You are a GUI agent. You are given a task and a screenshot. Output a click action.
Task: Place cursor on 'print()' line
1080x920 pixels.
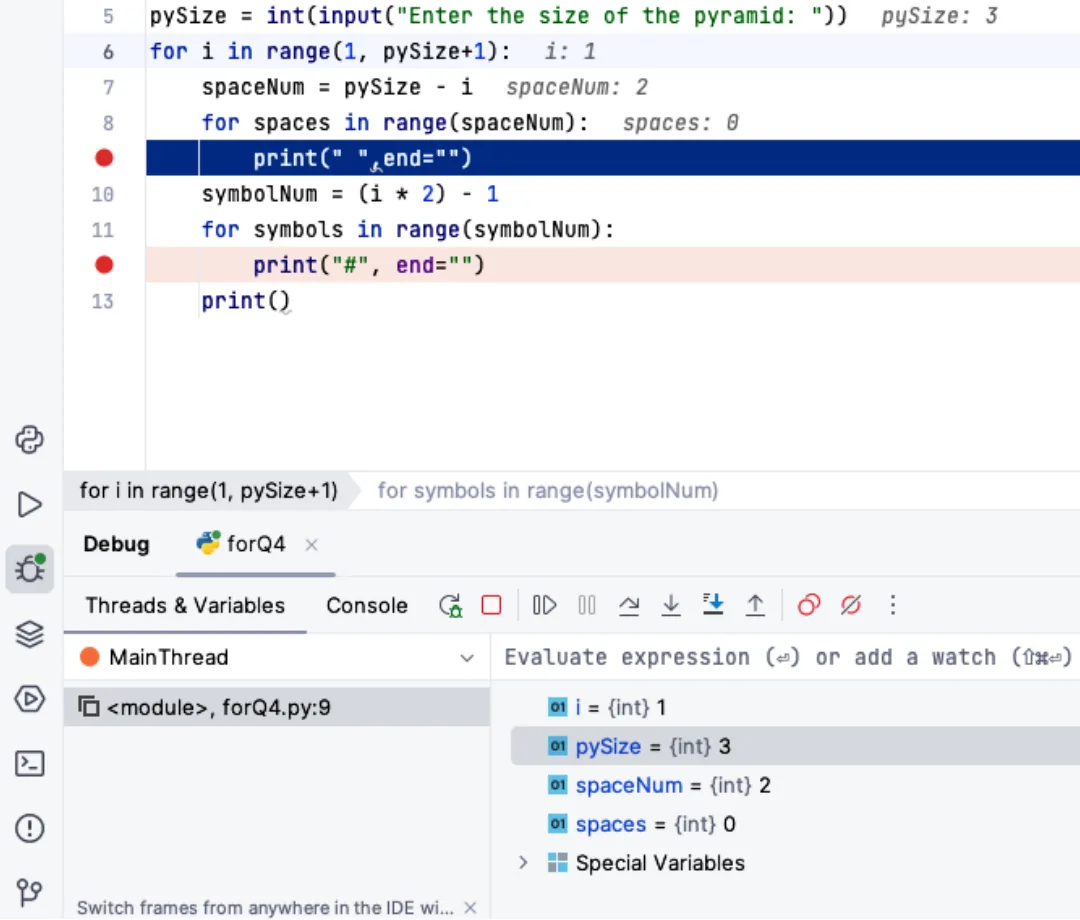coord(245,301)
